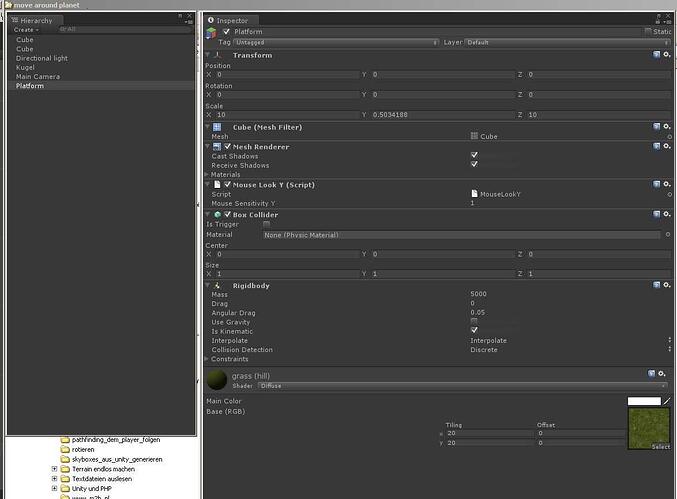Toggle the Platform object active checkbox
The width and height of the screenshot is (677, 499).
(x=227, y=31)
